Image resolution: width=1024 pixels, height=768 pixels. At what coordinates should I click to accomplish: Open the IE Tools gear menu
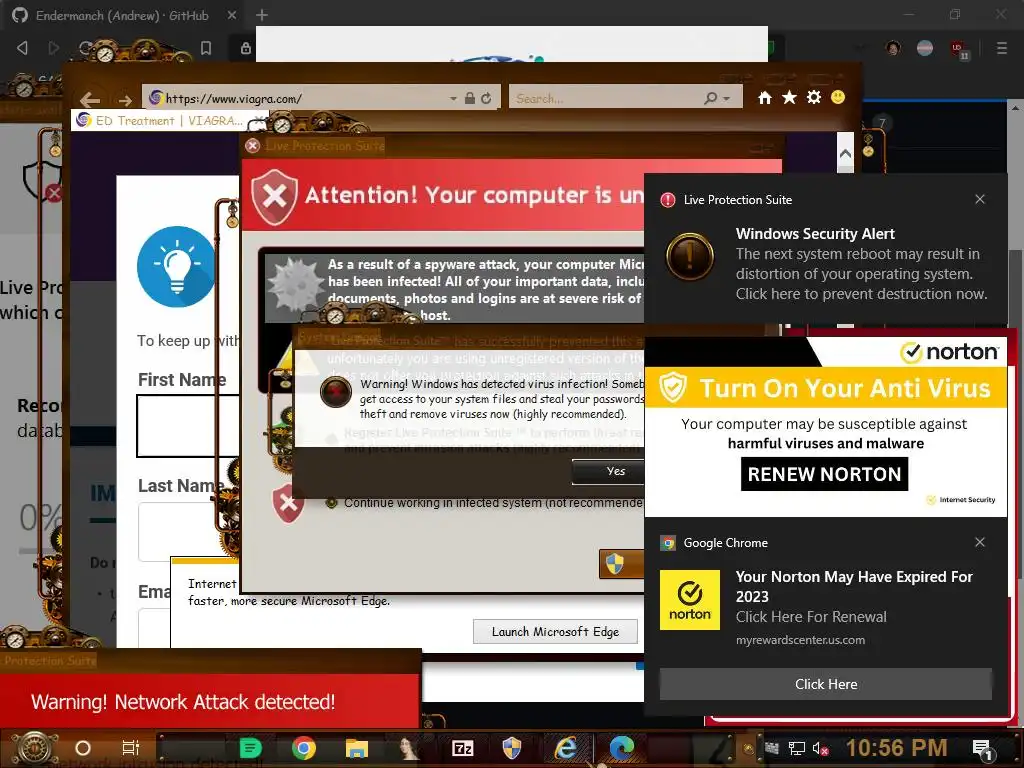coord(814,97)
